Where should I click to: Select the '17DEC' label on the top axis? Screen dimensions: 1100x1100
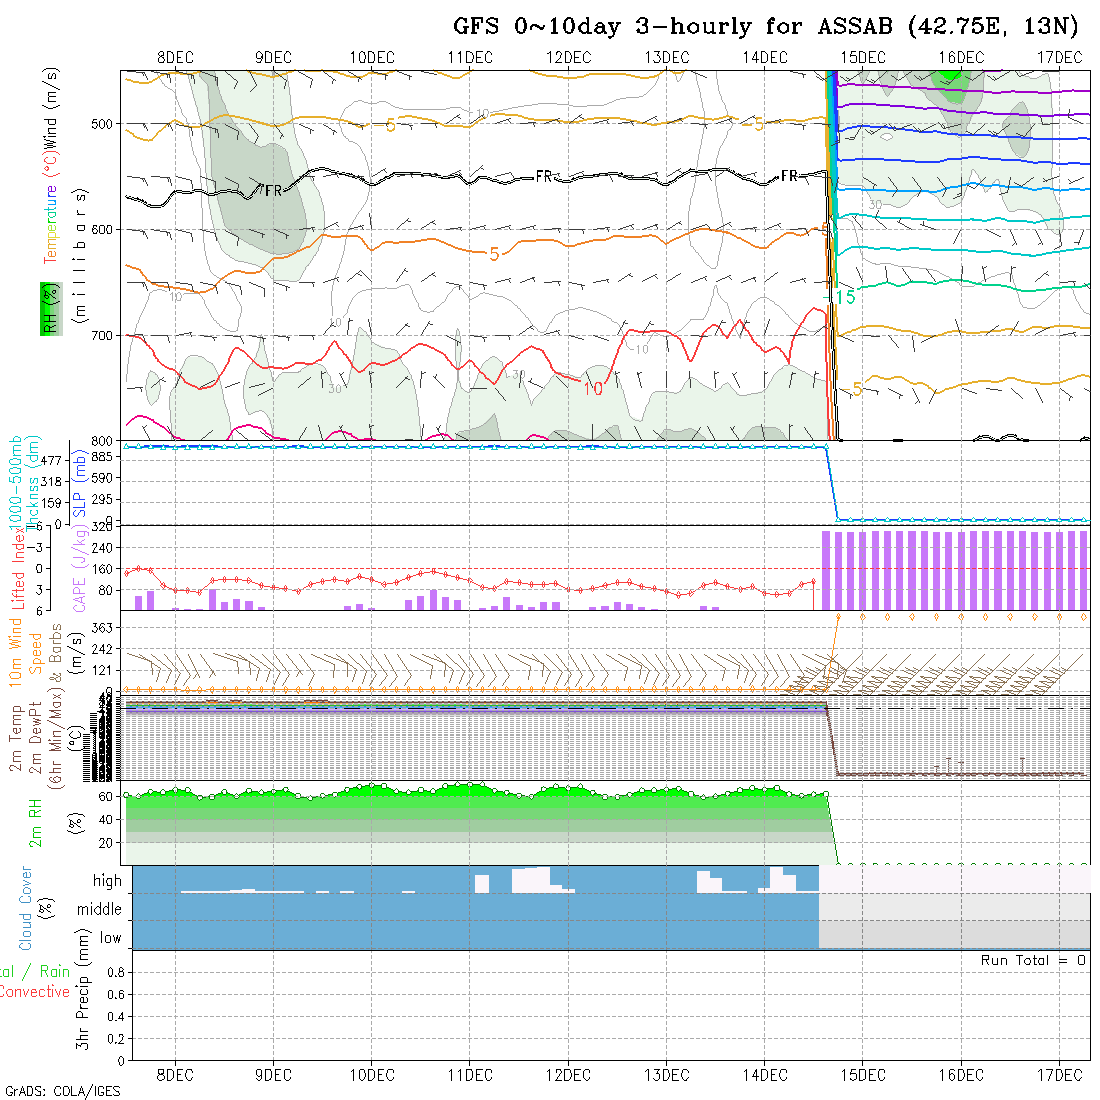(1059, 58)
